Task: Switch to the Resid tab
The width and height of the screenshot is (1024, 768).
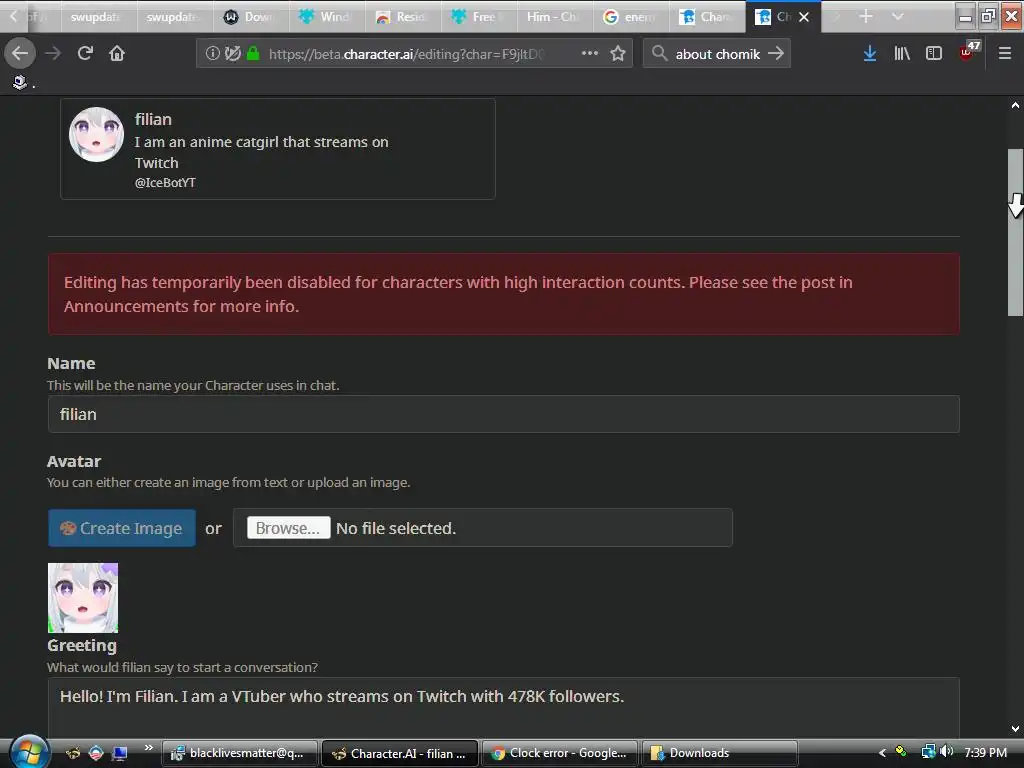Action: (x=402, y=16)
